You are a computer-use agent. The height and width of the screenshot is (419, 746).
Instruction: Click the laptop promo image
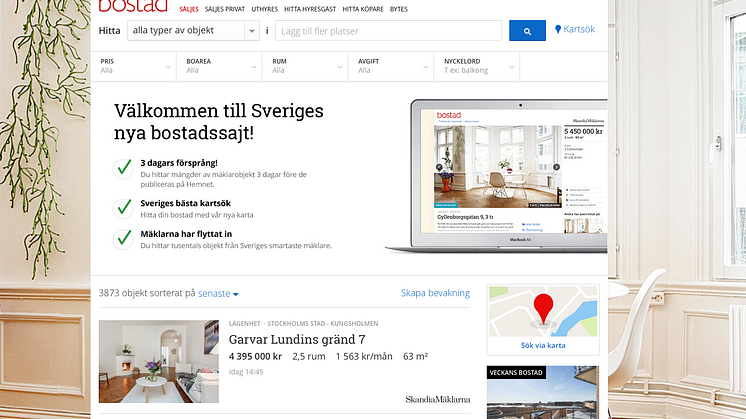pos(497,176)
